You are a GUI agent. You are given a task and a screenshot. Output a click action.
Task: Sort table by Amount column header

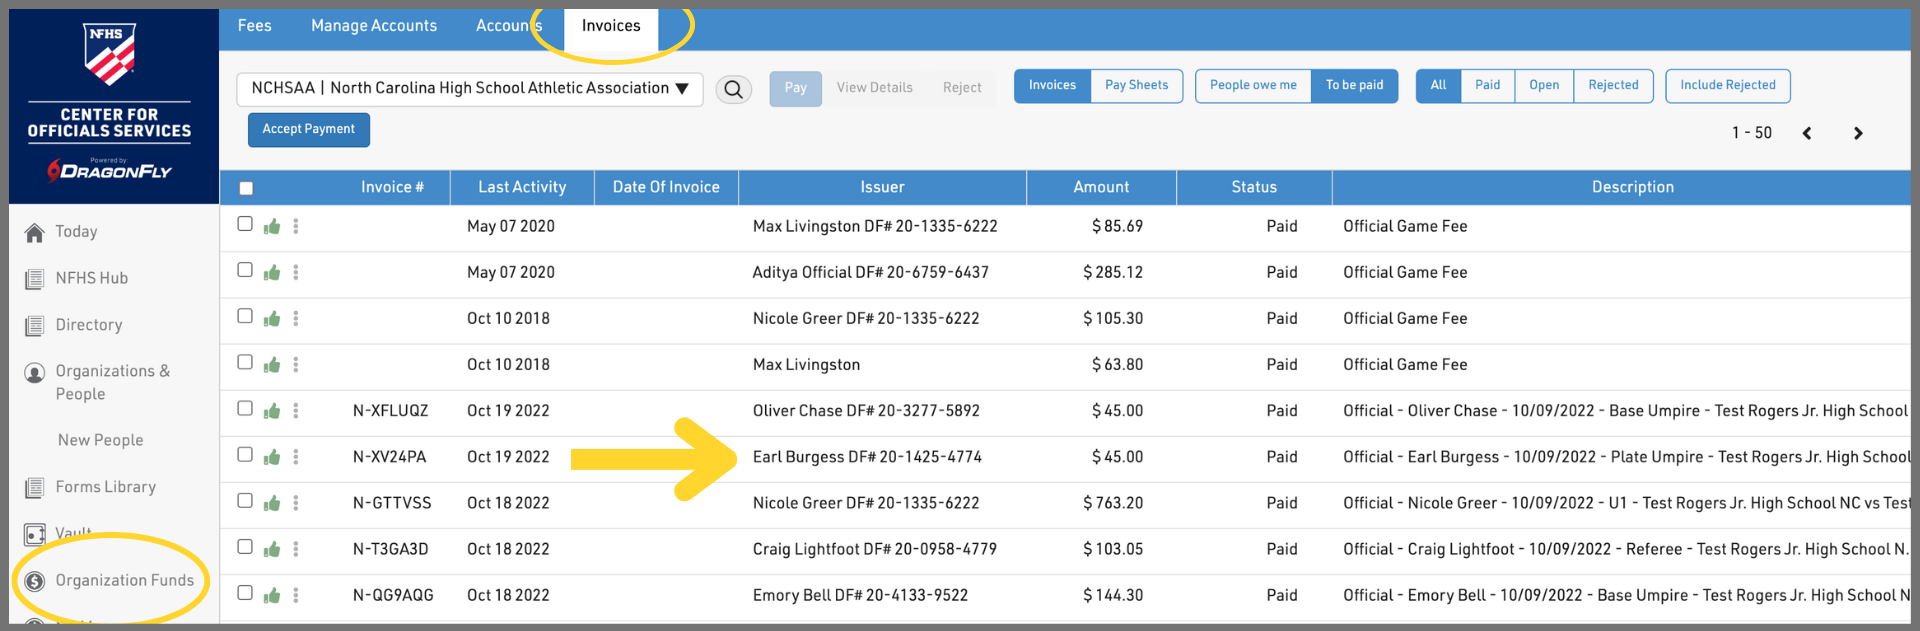pos(1101,187)
